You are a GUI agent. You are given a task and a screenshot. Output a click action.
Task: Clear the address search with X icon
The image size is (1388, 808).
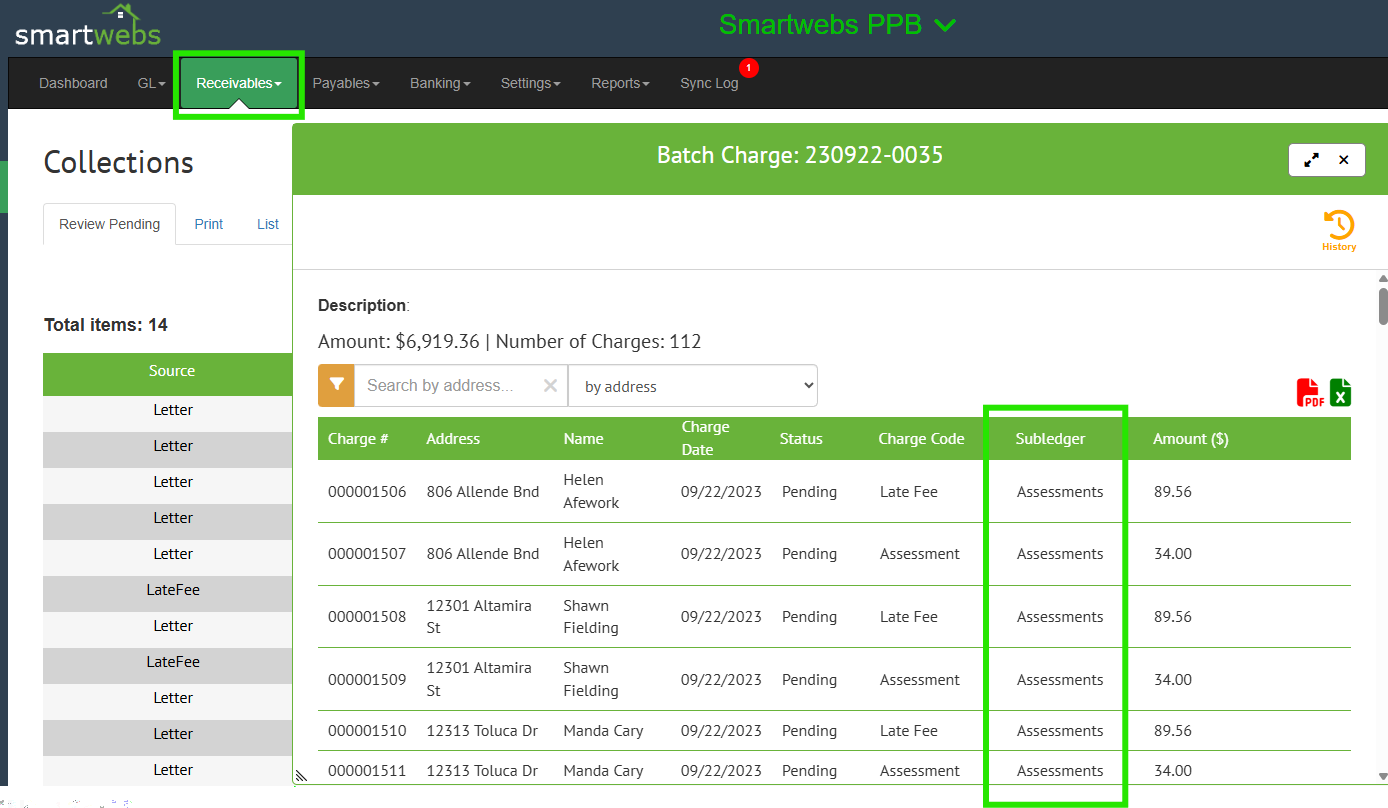tap(550, 386)
